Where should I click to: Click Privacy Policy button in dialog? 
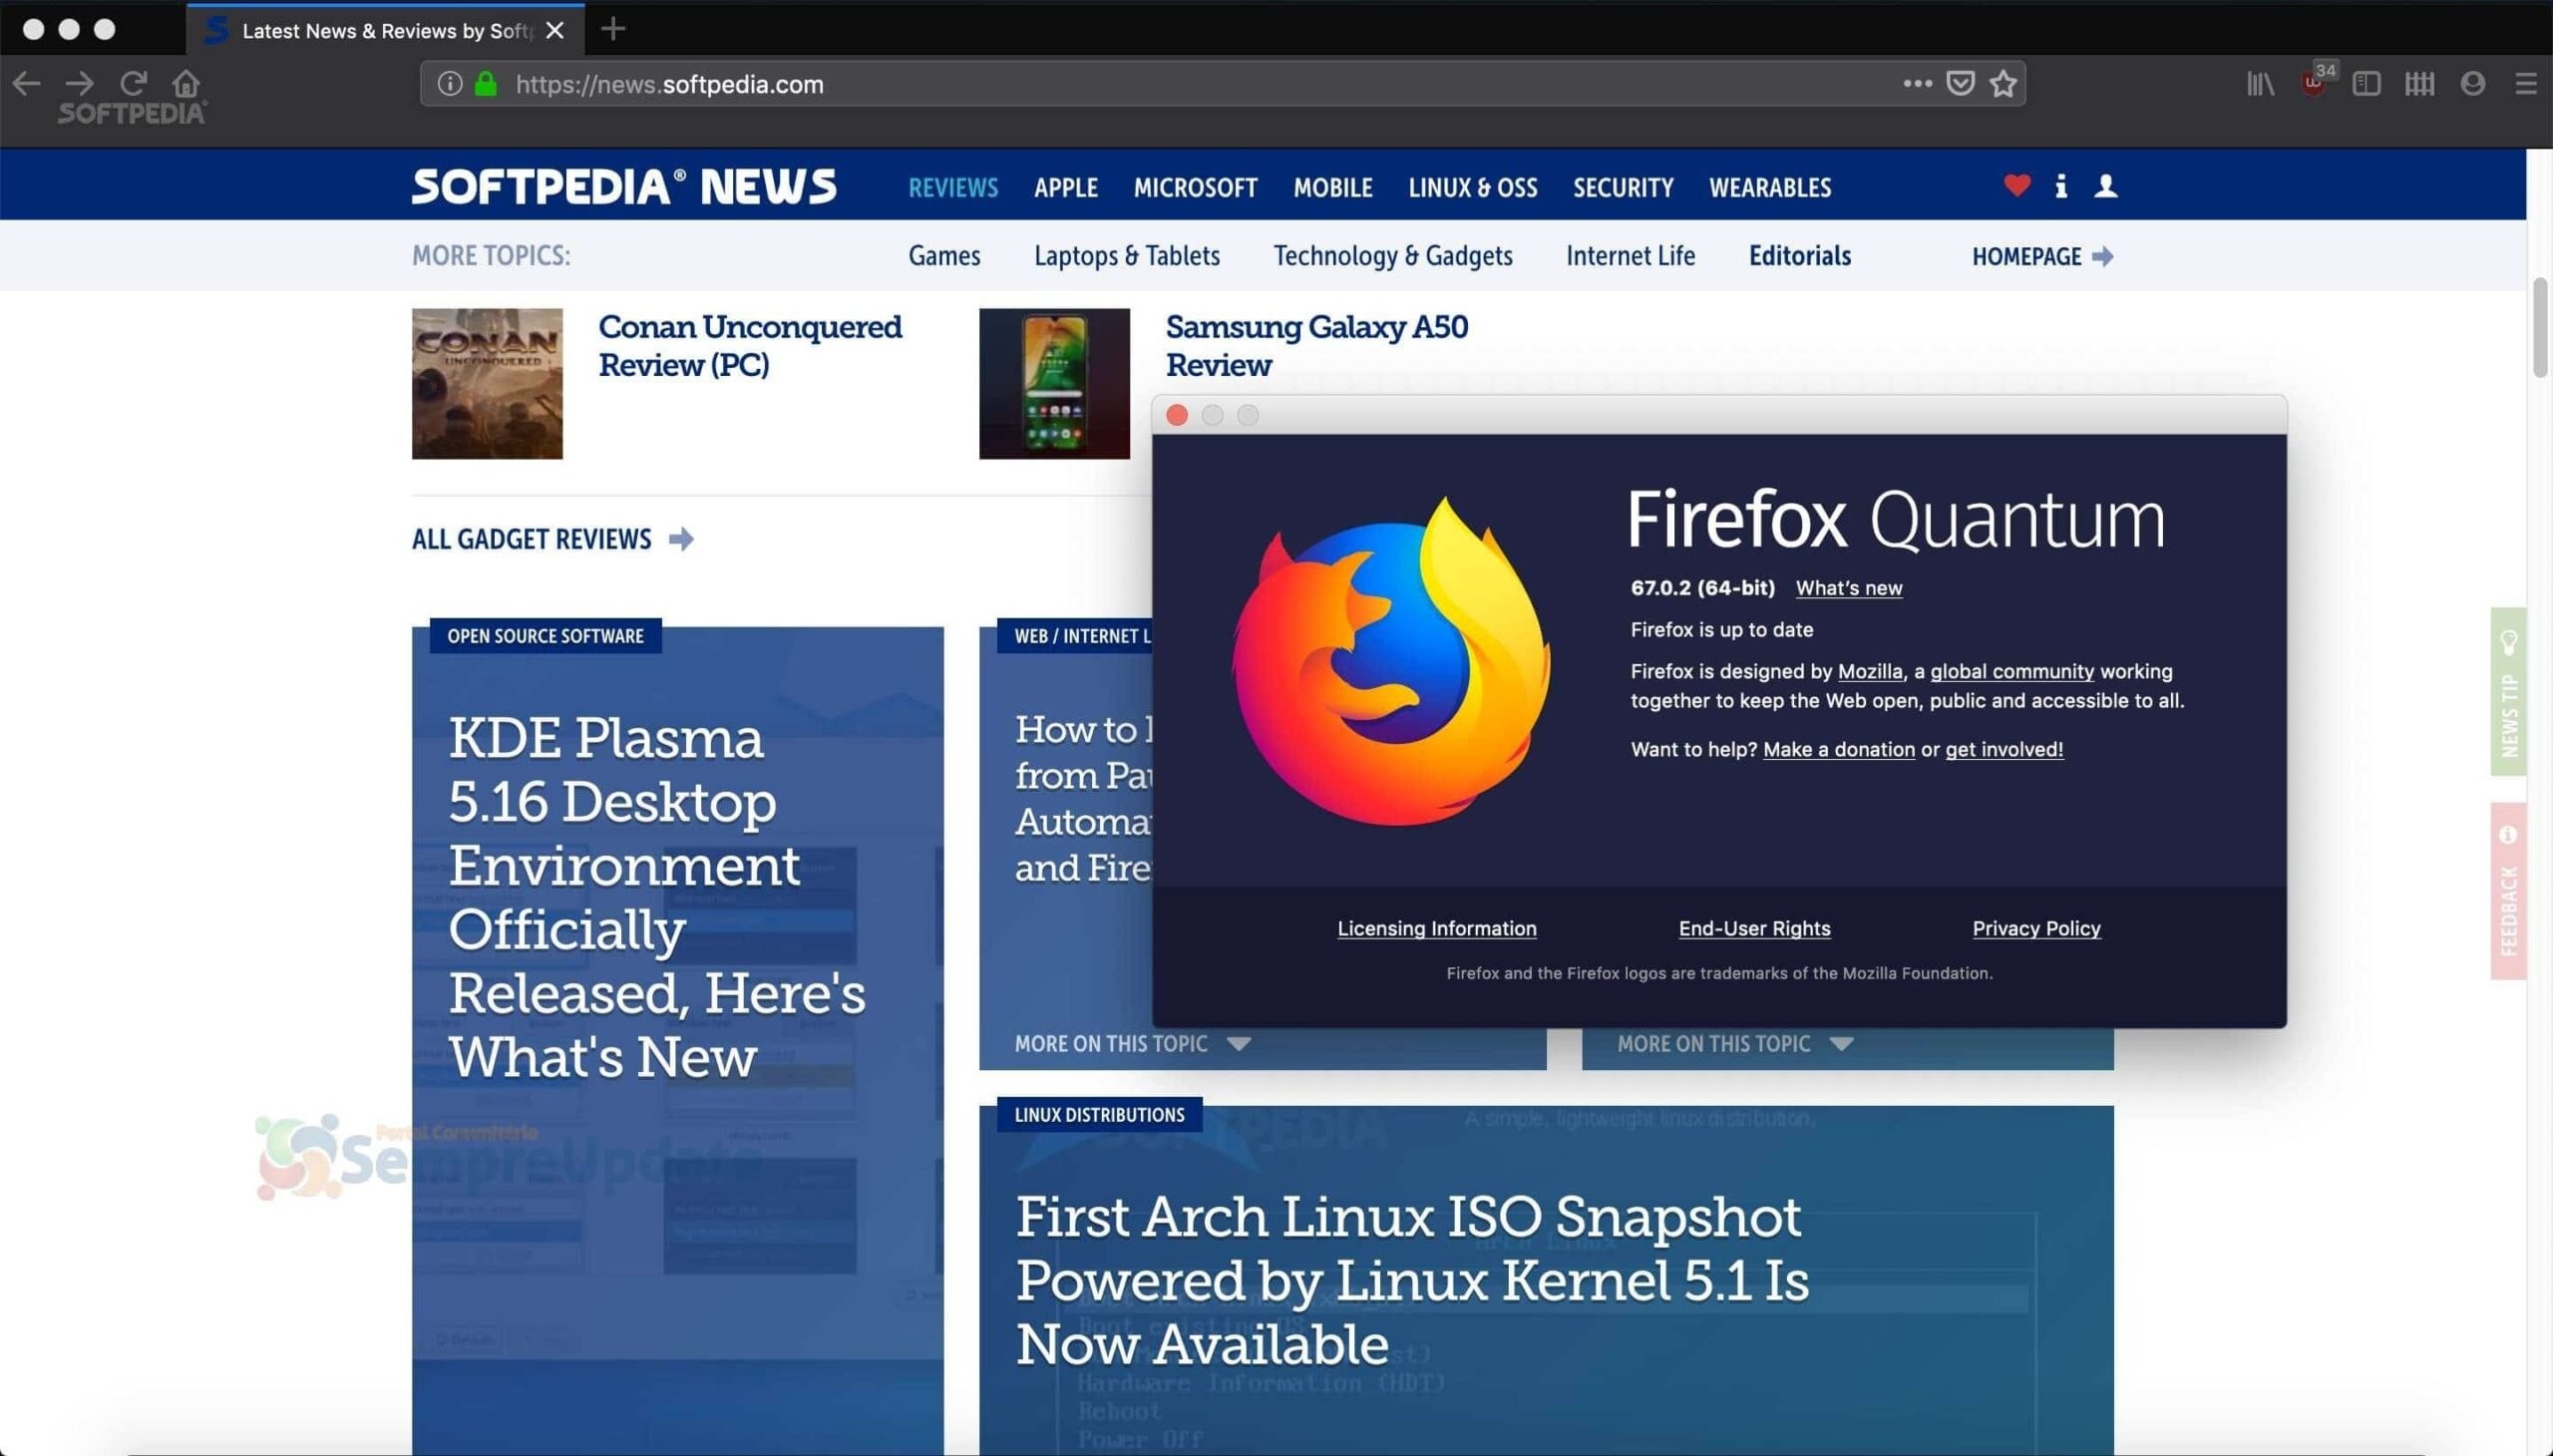pyautogui.click(x=2034, y=926)
